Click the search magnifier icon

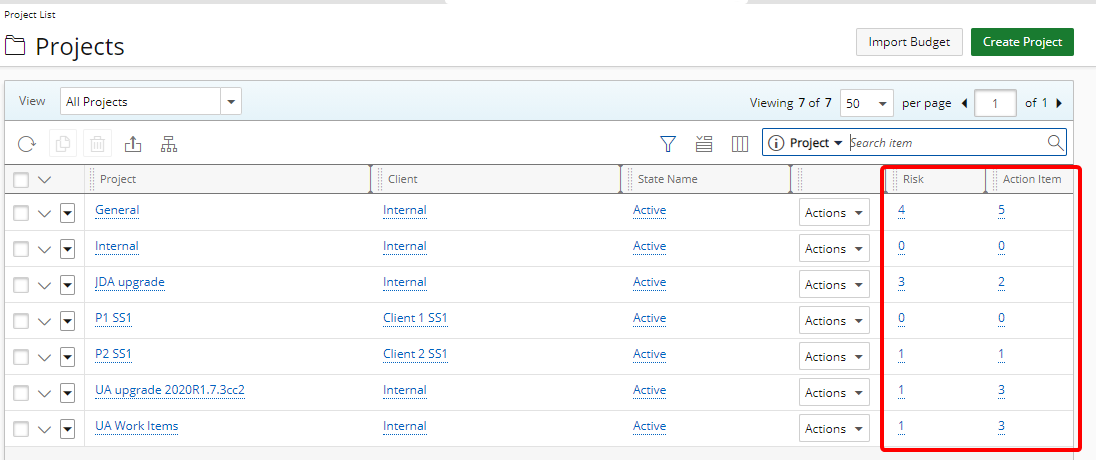click(x=1055, y=143)
